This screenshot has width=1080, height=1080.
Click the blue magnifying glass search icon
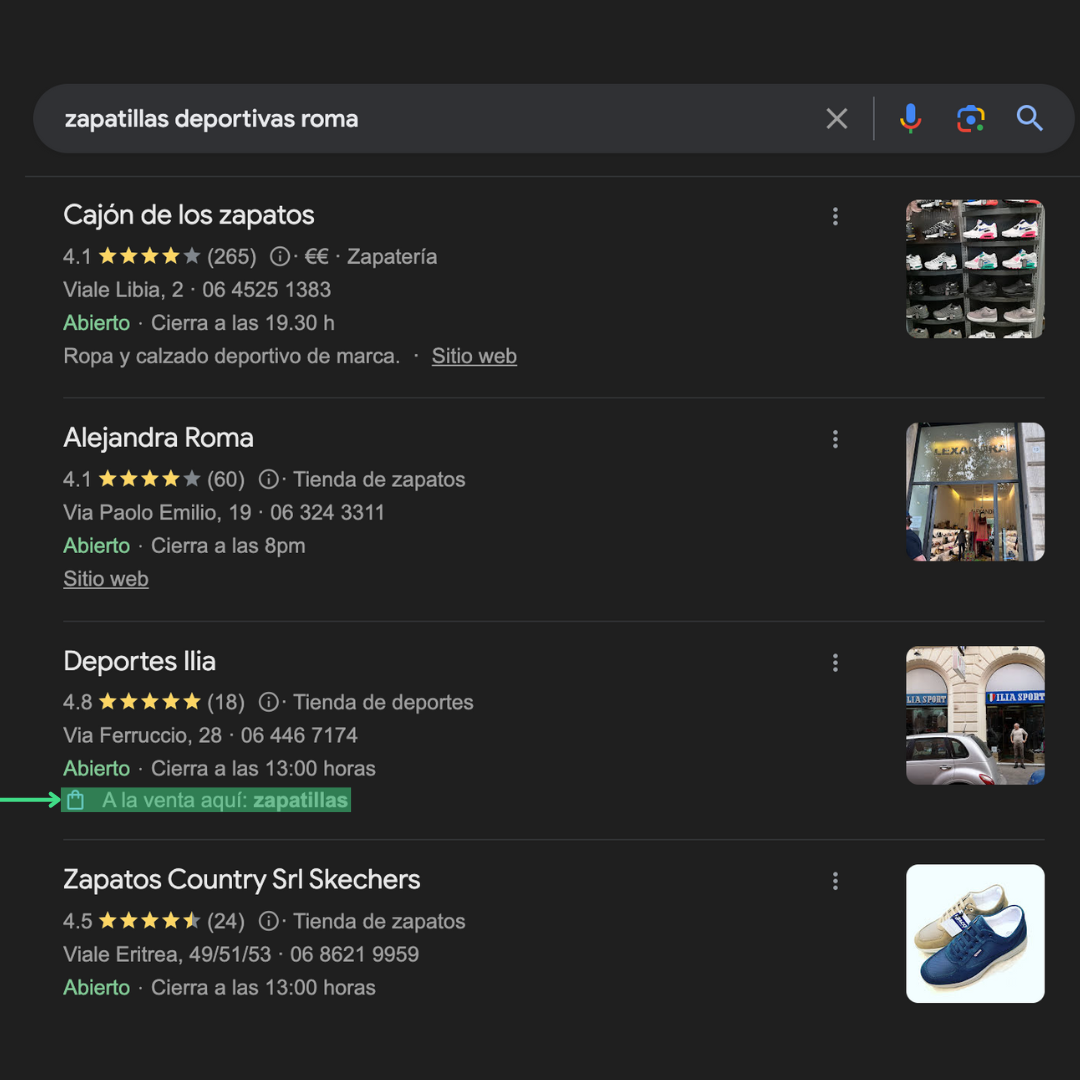(x=1029, y=118)
